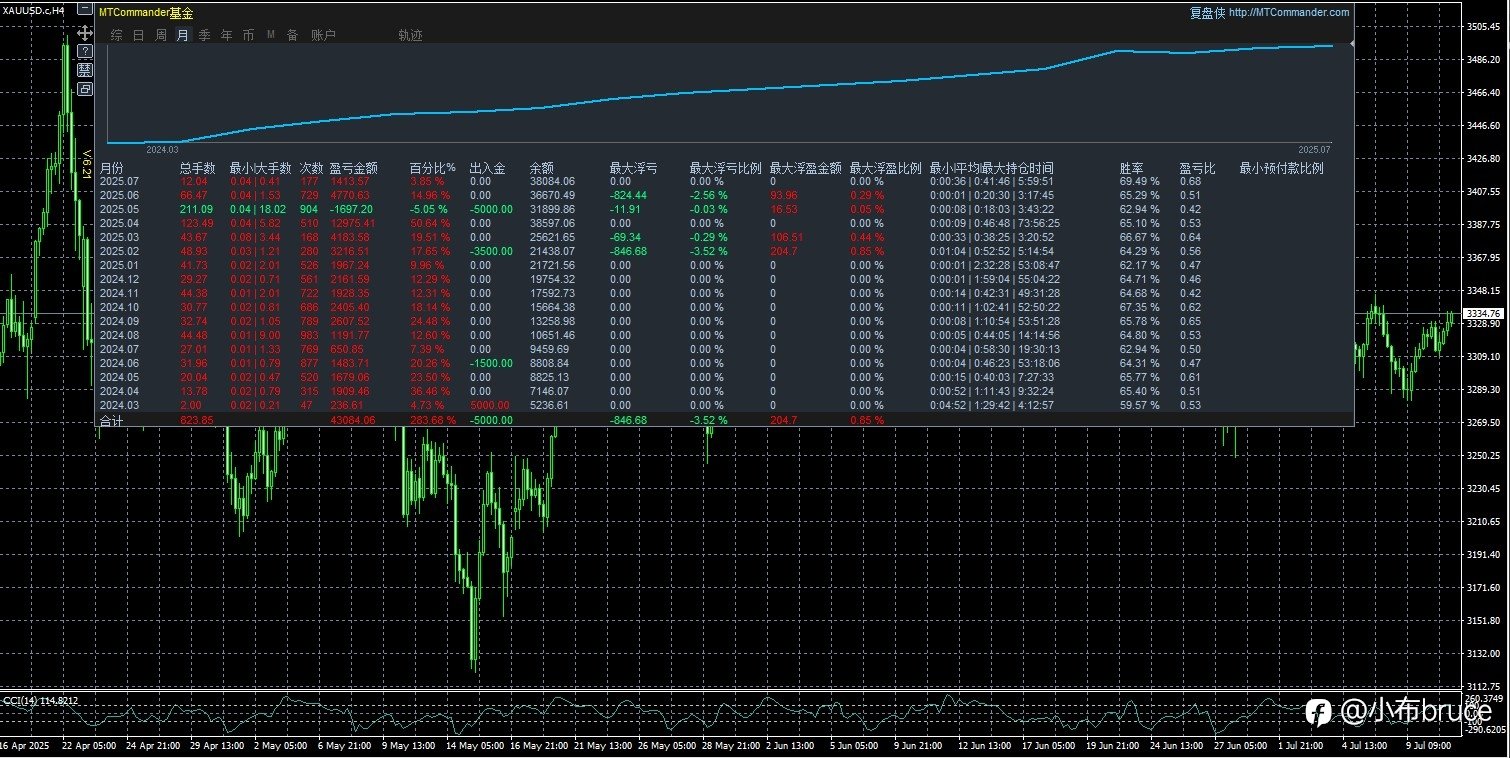The width and height of the screenshot is (1510, 758).
Task: Select the 2025.05 month row
Action: point(725,209)
